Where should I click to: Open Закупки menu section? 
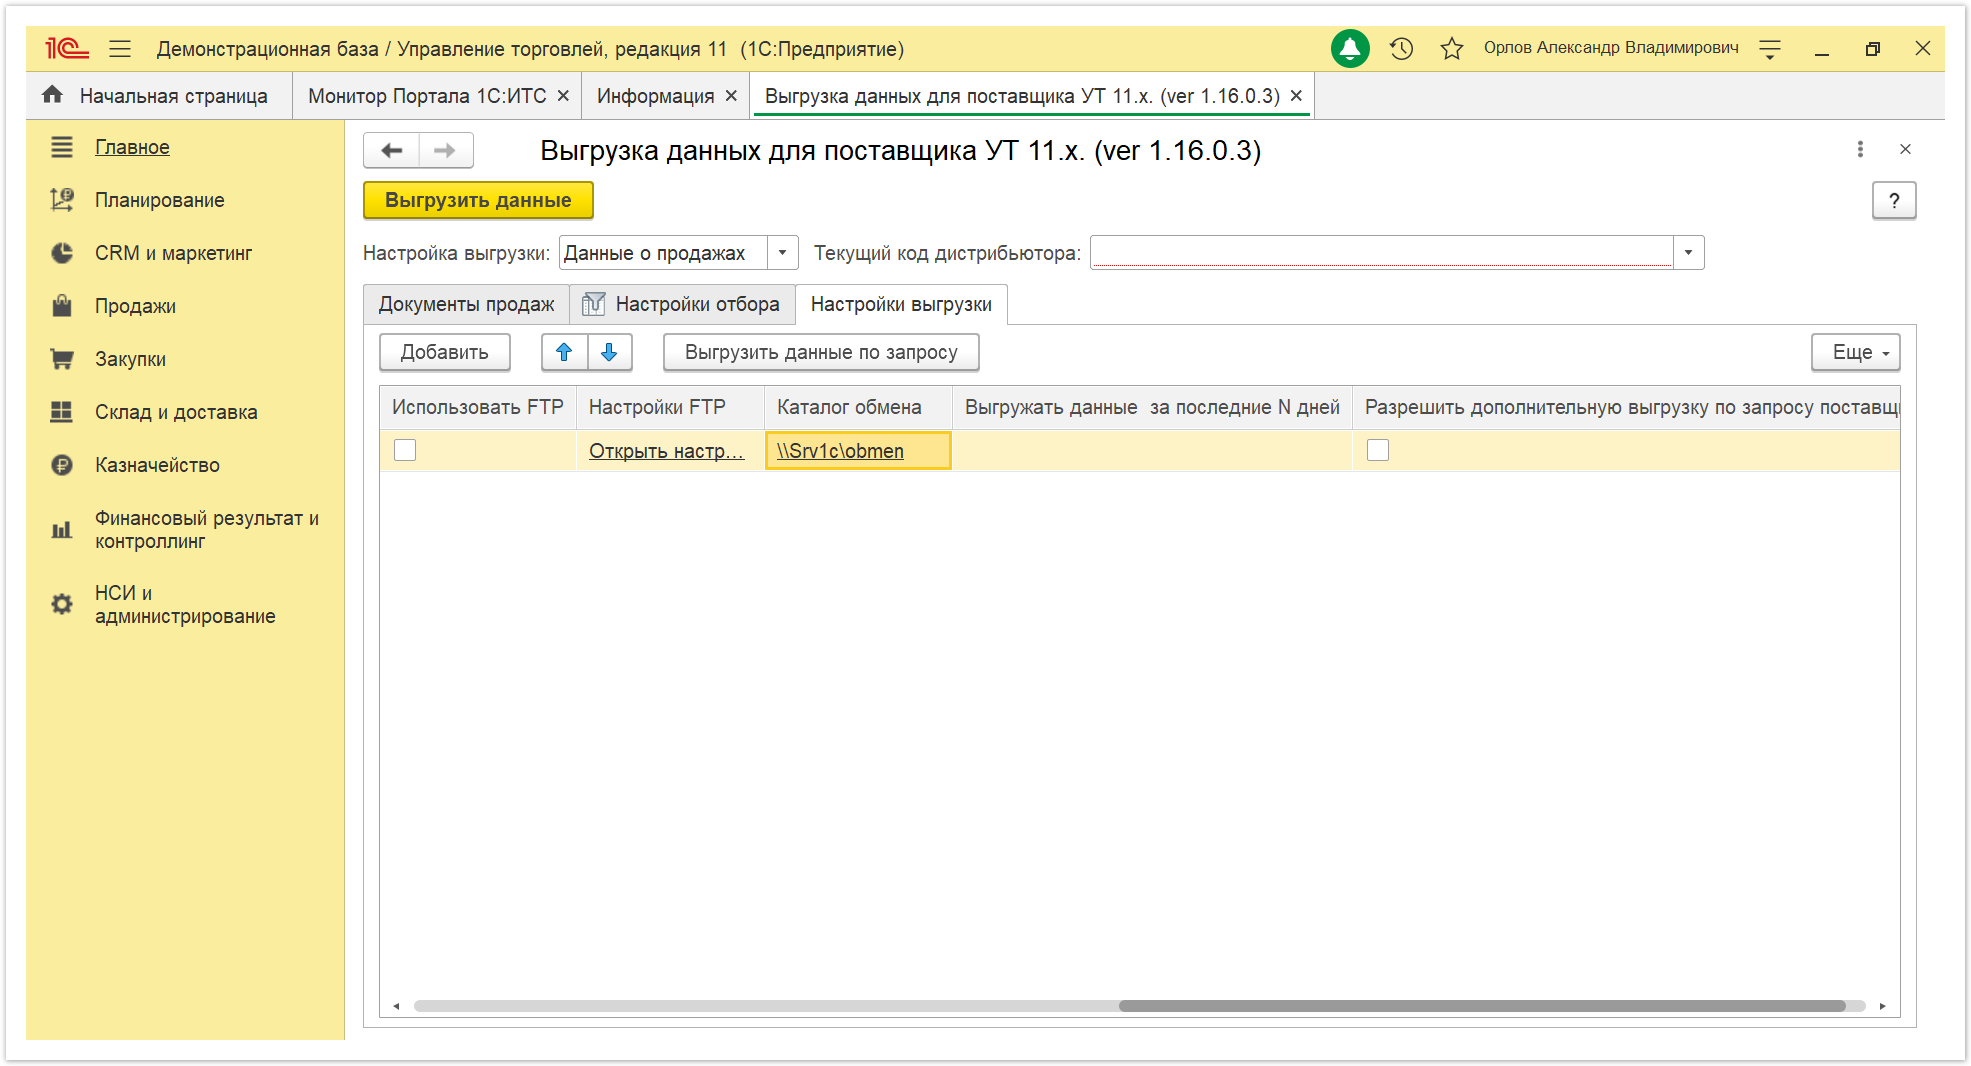(x=130, y=359)
